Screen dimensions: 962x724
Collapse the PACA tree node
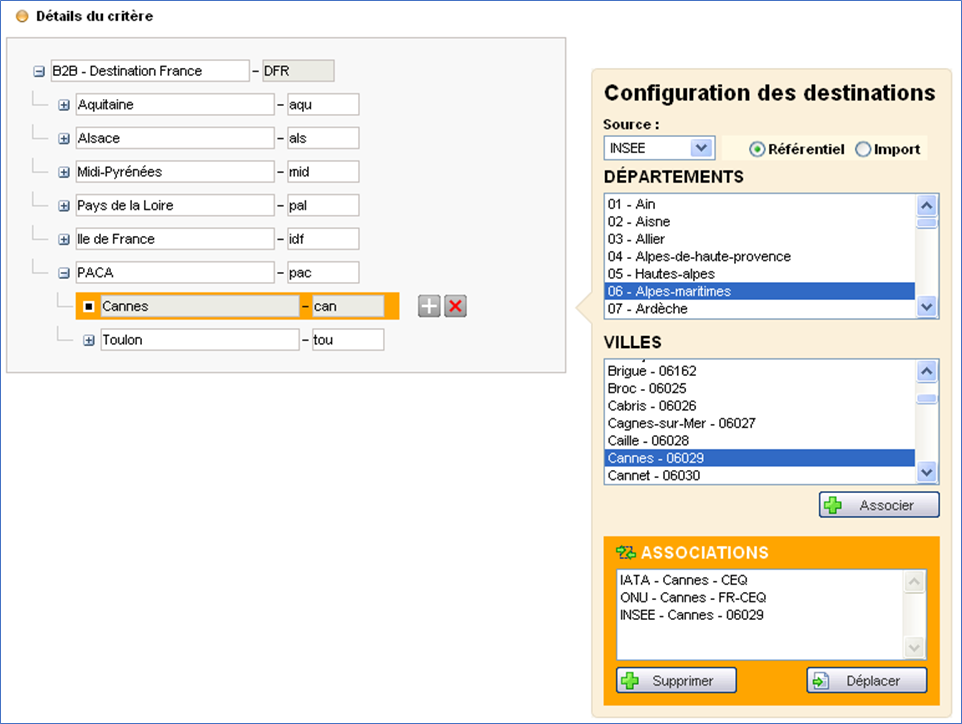[x=64, y=273]
